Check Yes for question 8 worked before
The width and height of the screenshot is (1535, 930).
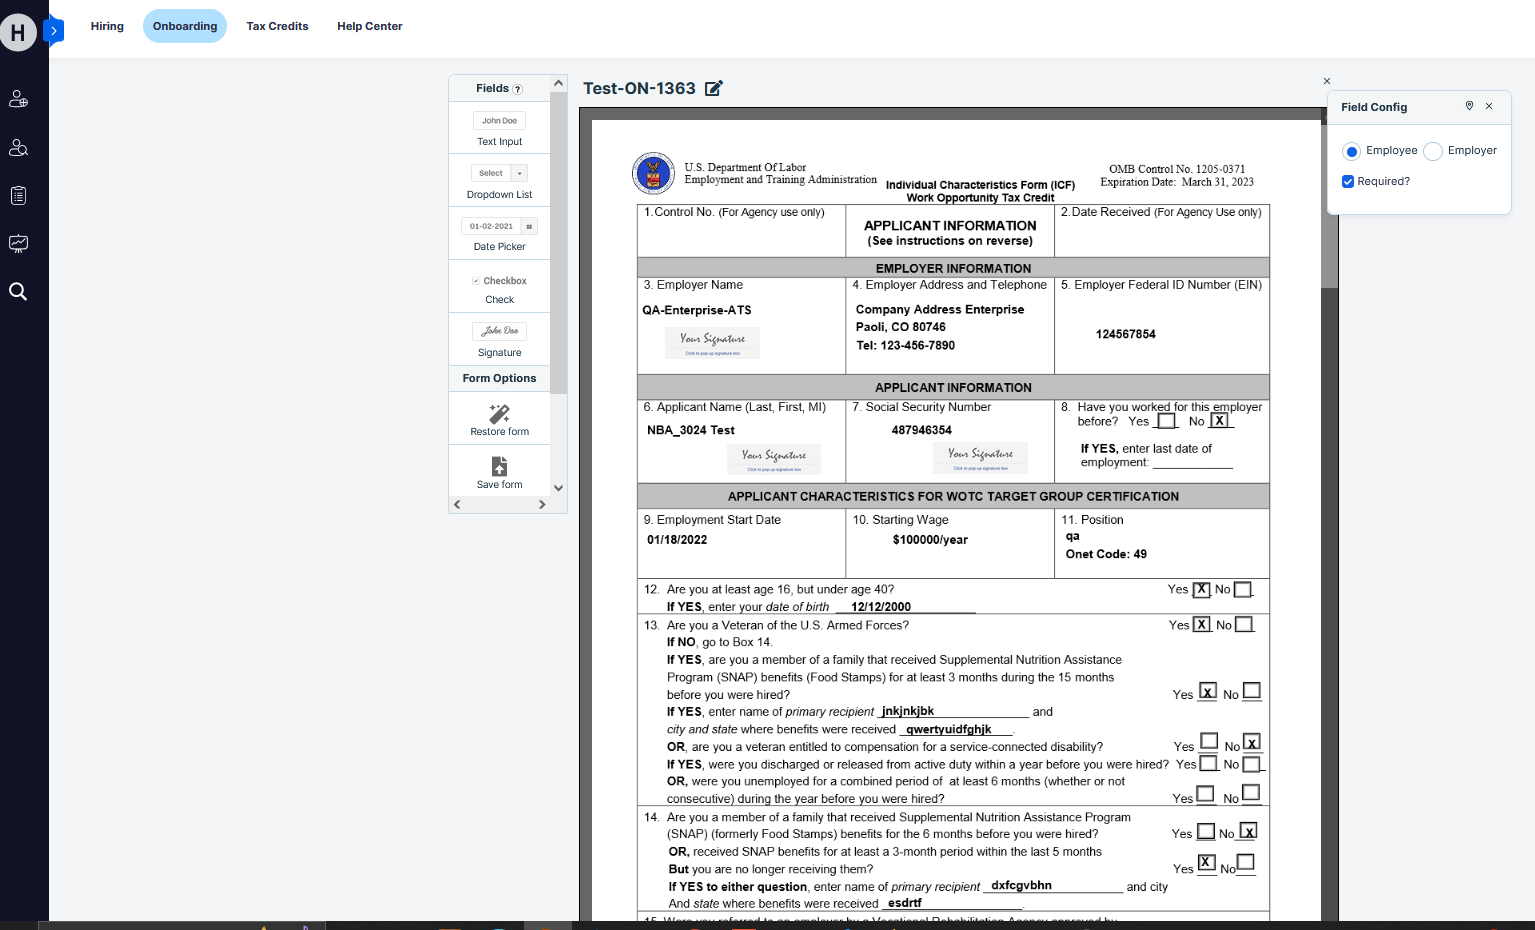(x=1166, y=421)
